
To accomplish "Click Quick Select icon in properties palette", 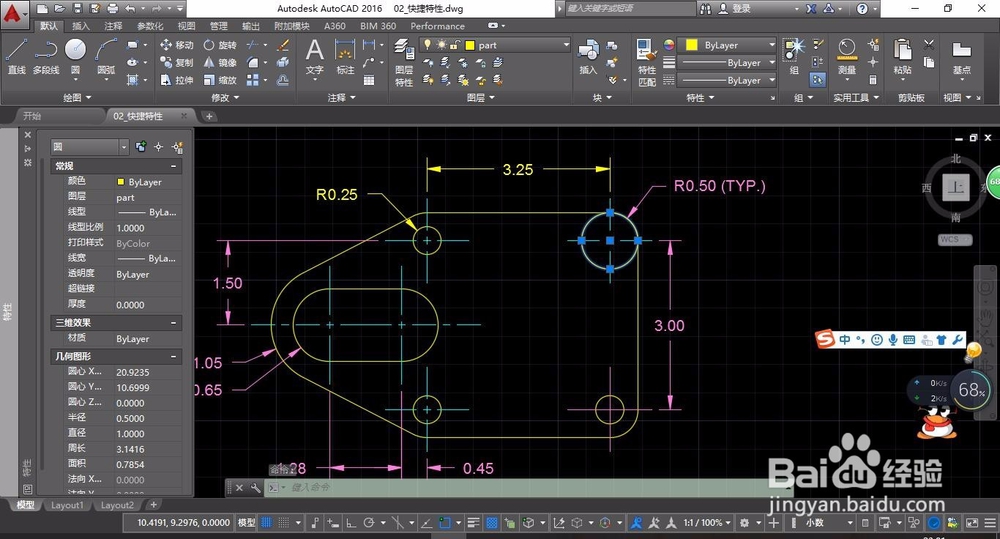I will tap(177, 147).
